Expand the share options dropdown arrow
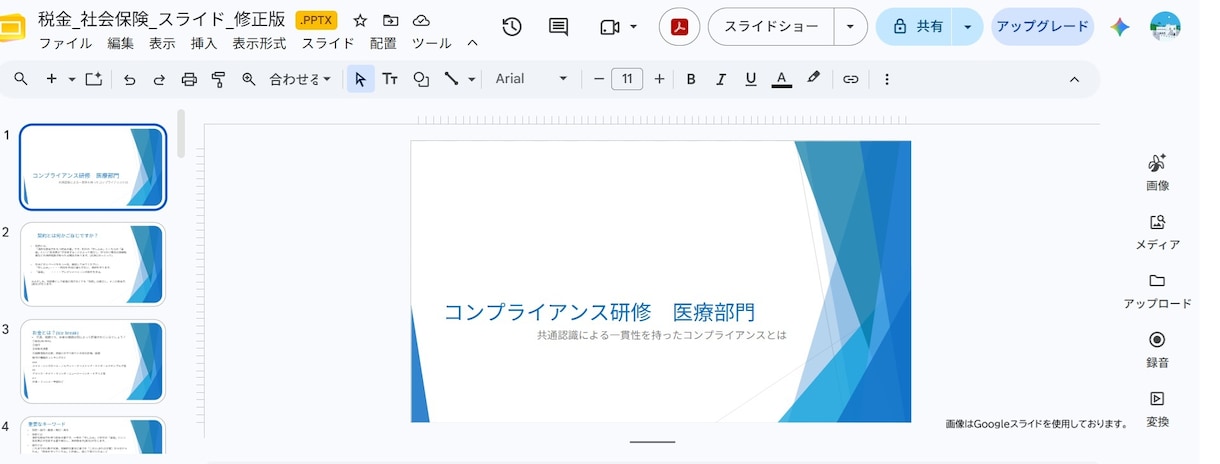Screen dimensions: 1220x464 (x=967, y=27)
